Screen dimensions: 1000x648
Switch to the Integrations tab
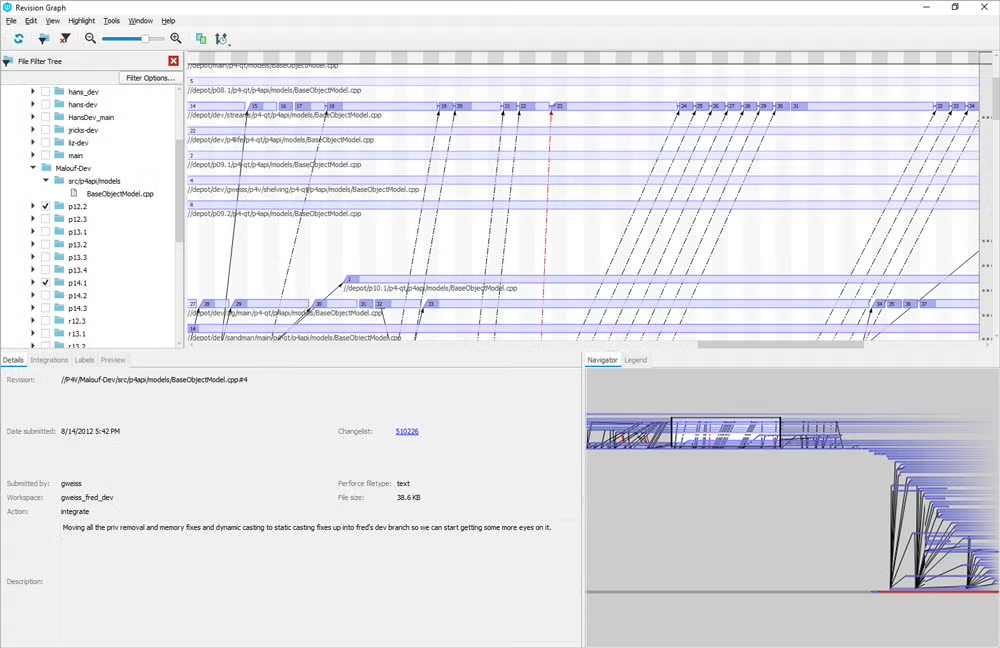pos(48,359)
